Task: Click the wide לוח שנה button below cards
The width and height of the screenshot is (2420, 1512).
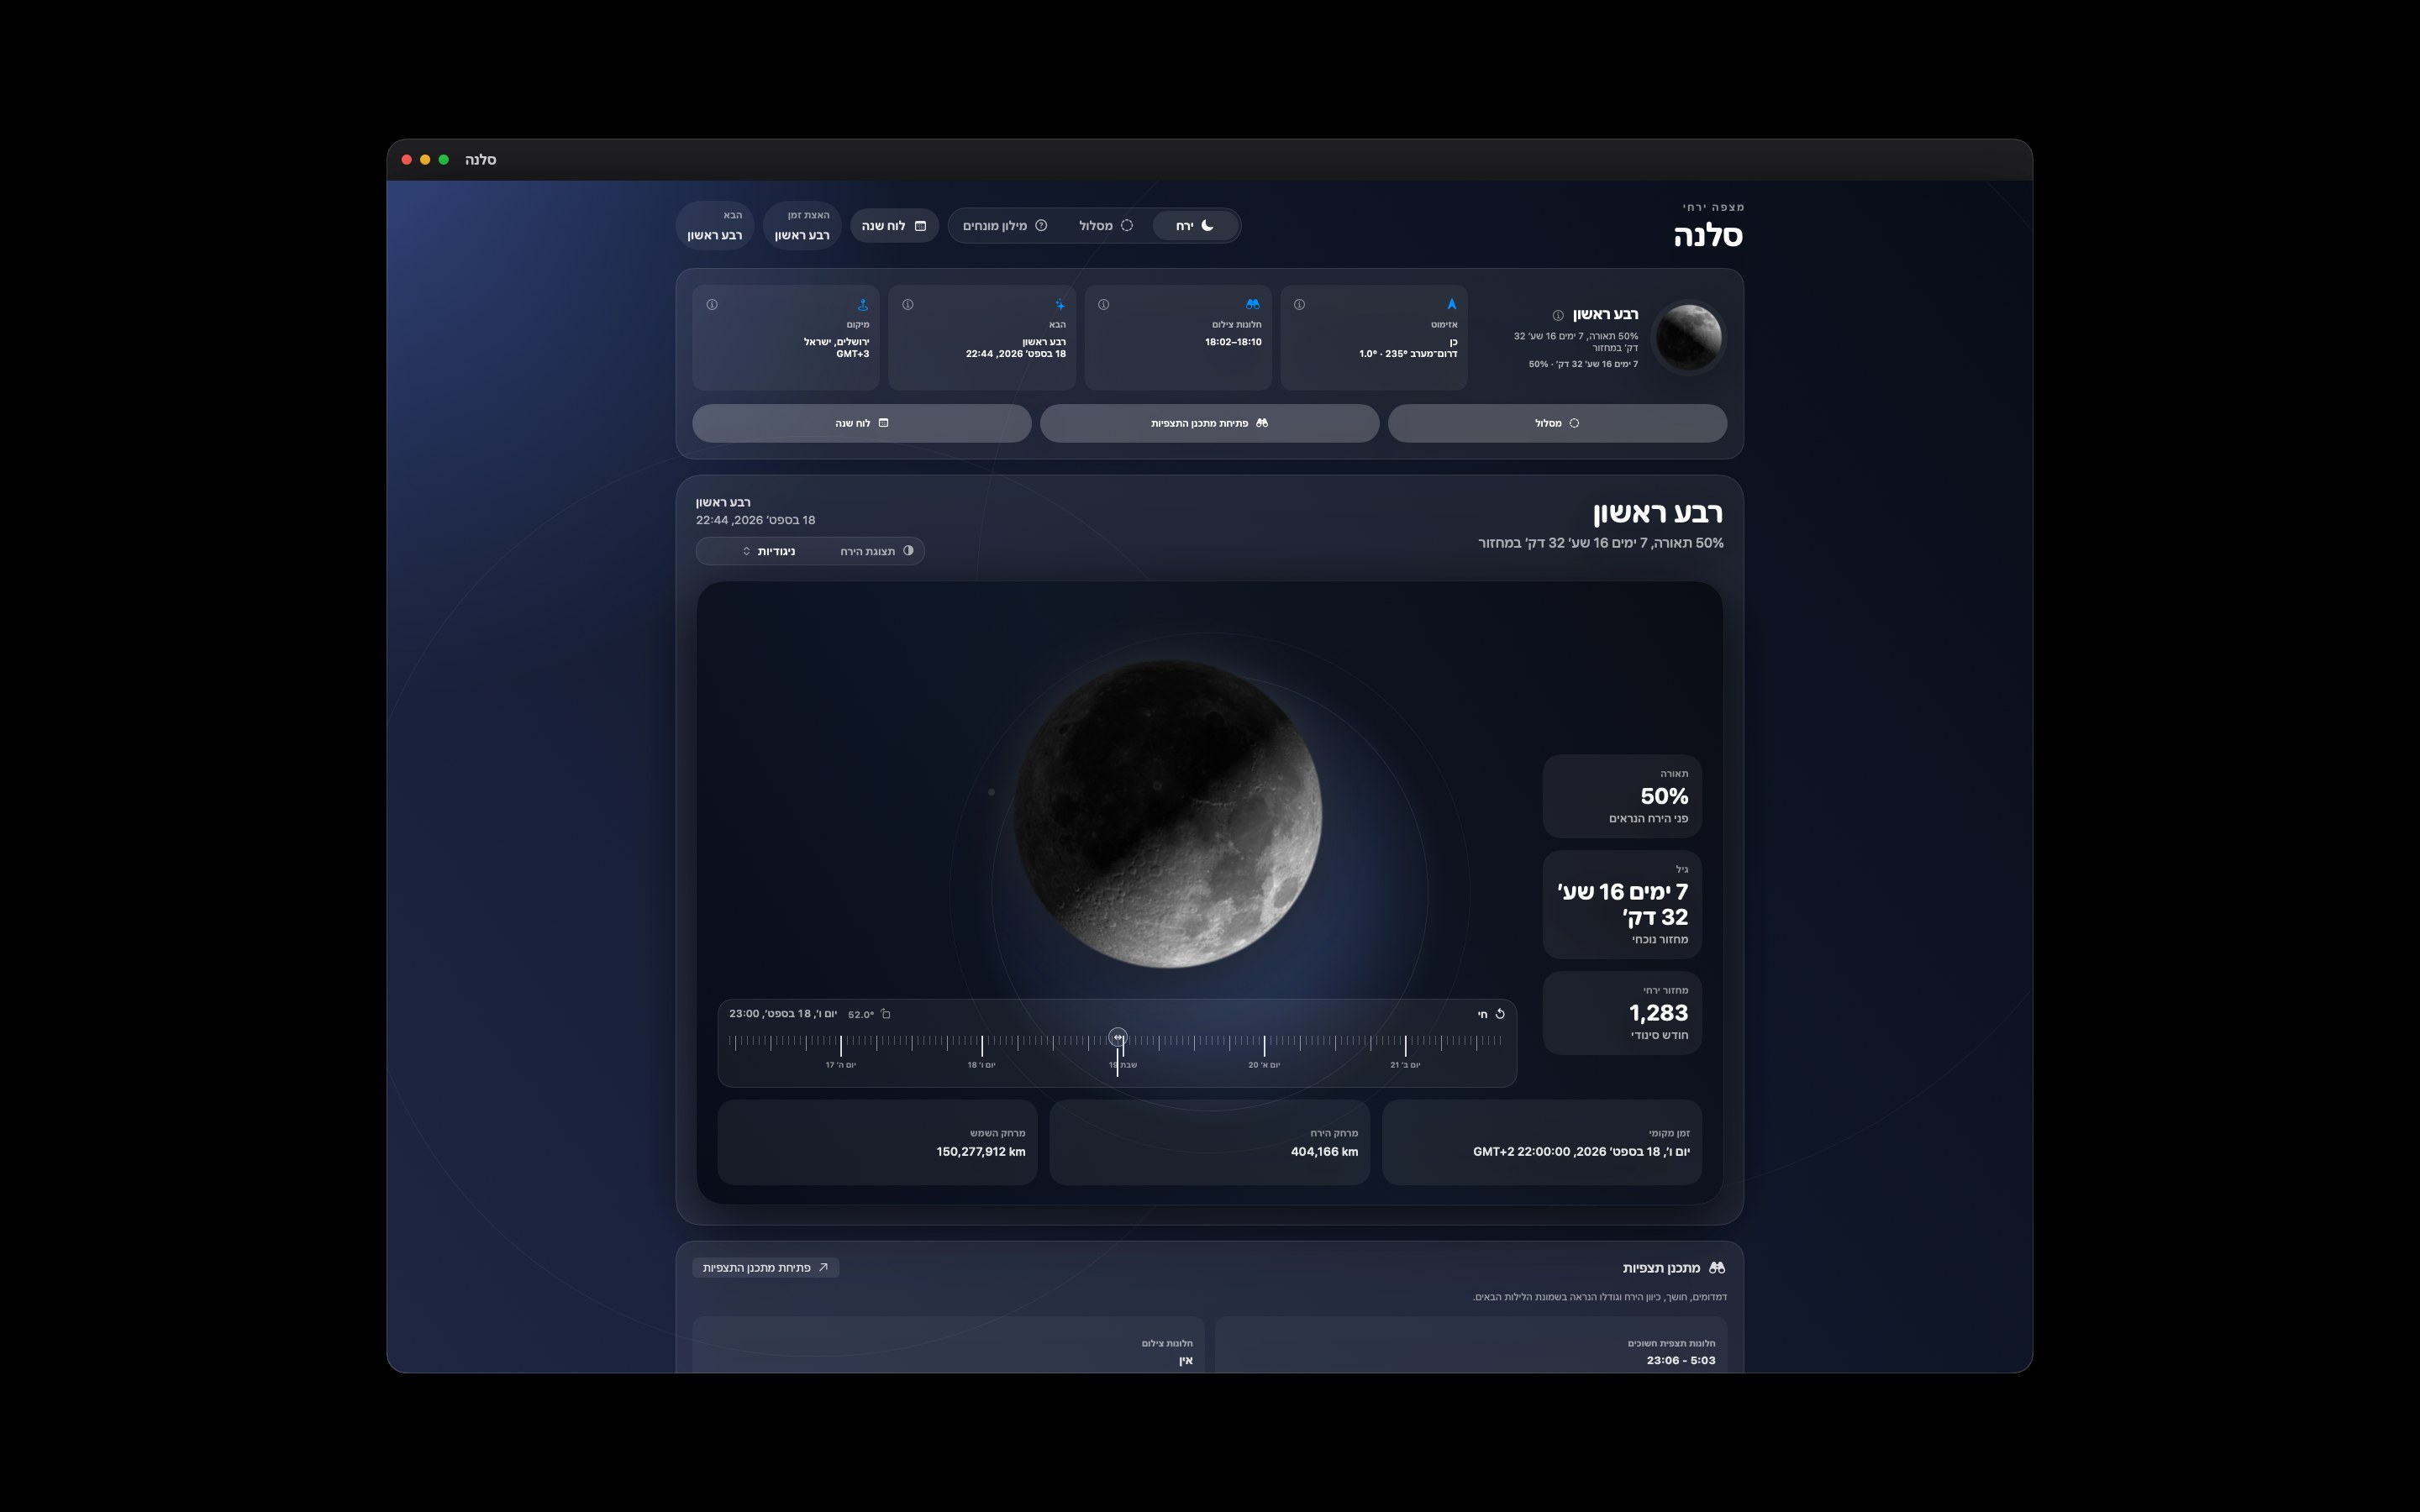Action: pos(861,423)
